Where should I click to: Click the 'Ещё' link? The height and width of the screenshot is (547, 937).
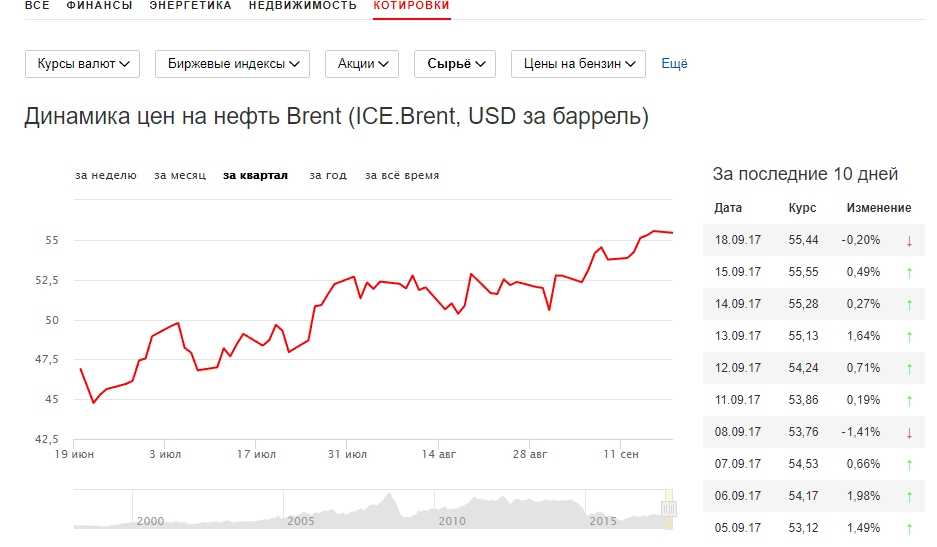[674, 64]
